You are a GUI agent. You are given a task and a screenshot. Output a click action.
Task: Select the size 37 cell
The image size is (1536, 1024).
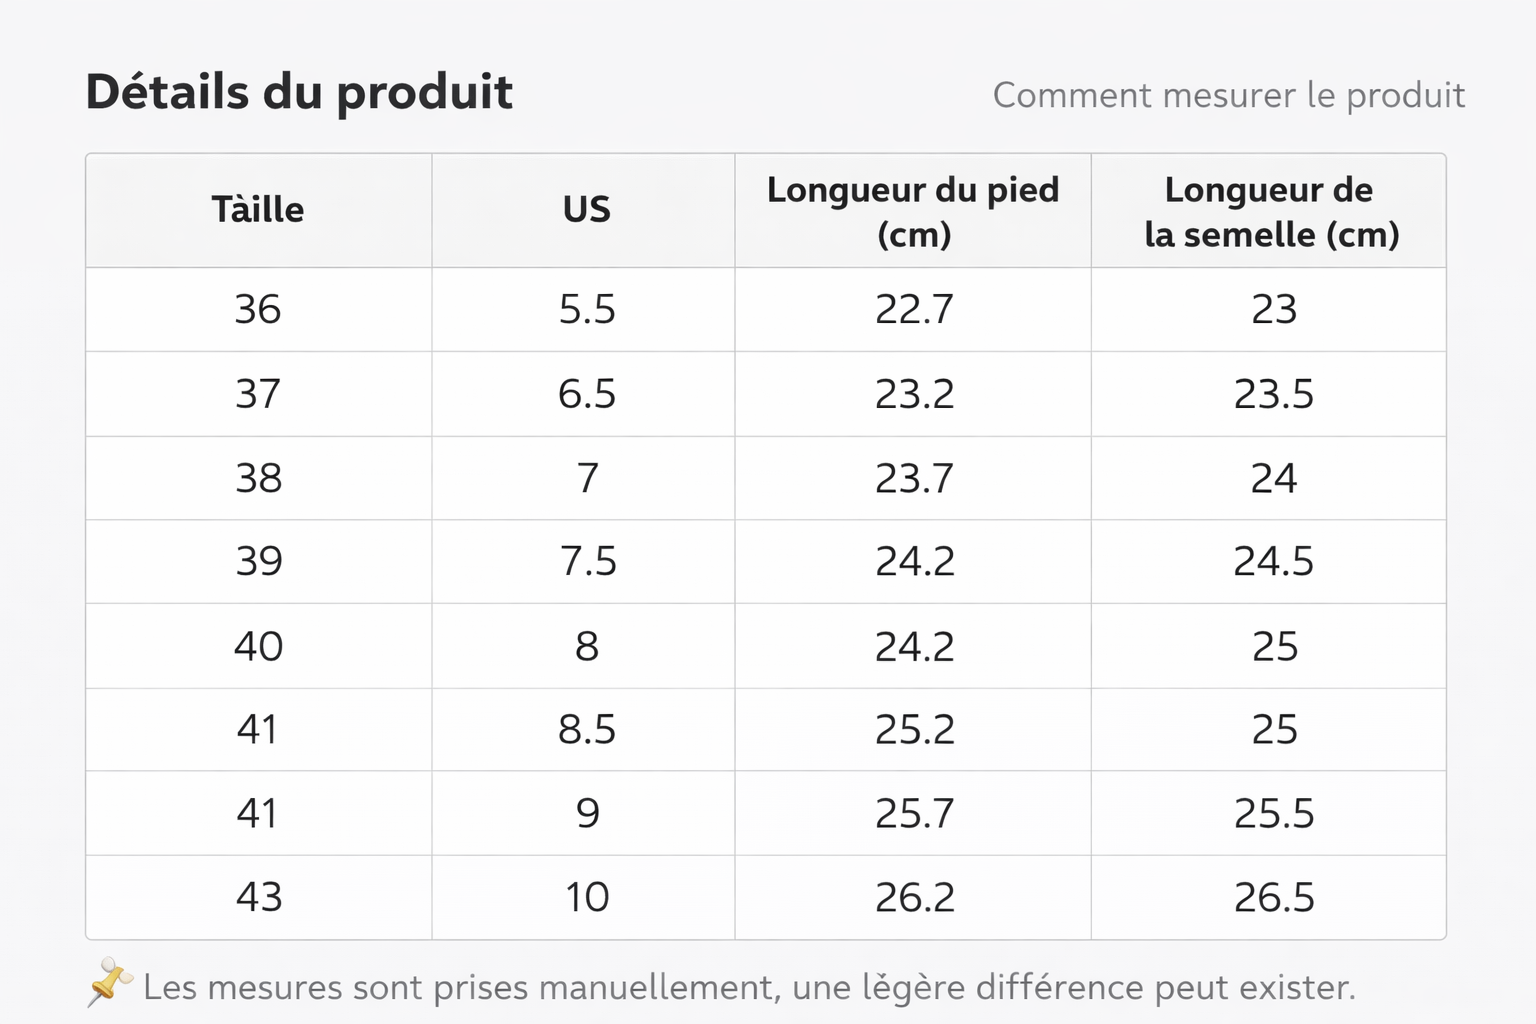[x=258, y=394]
